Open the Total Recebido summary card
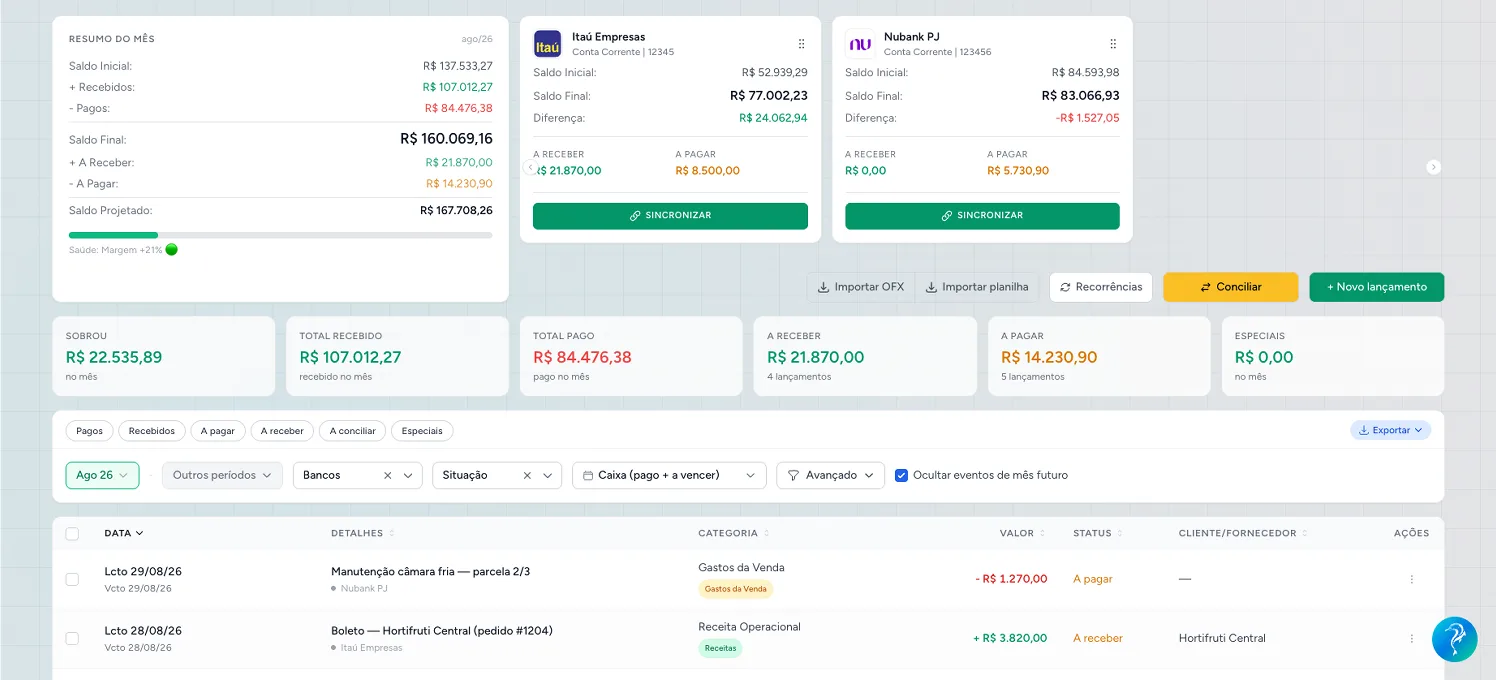Viewport: 1496px width, 680px height. (397, 356)
